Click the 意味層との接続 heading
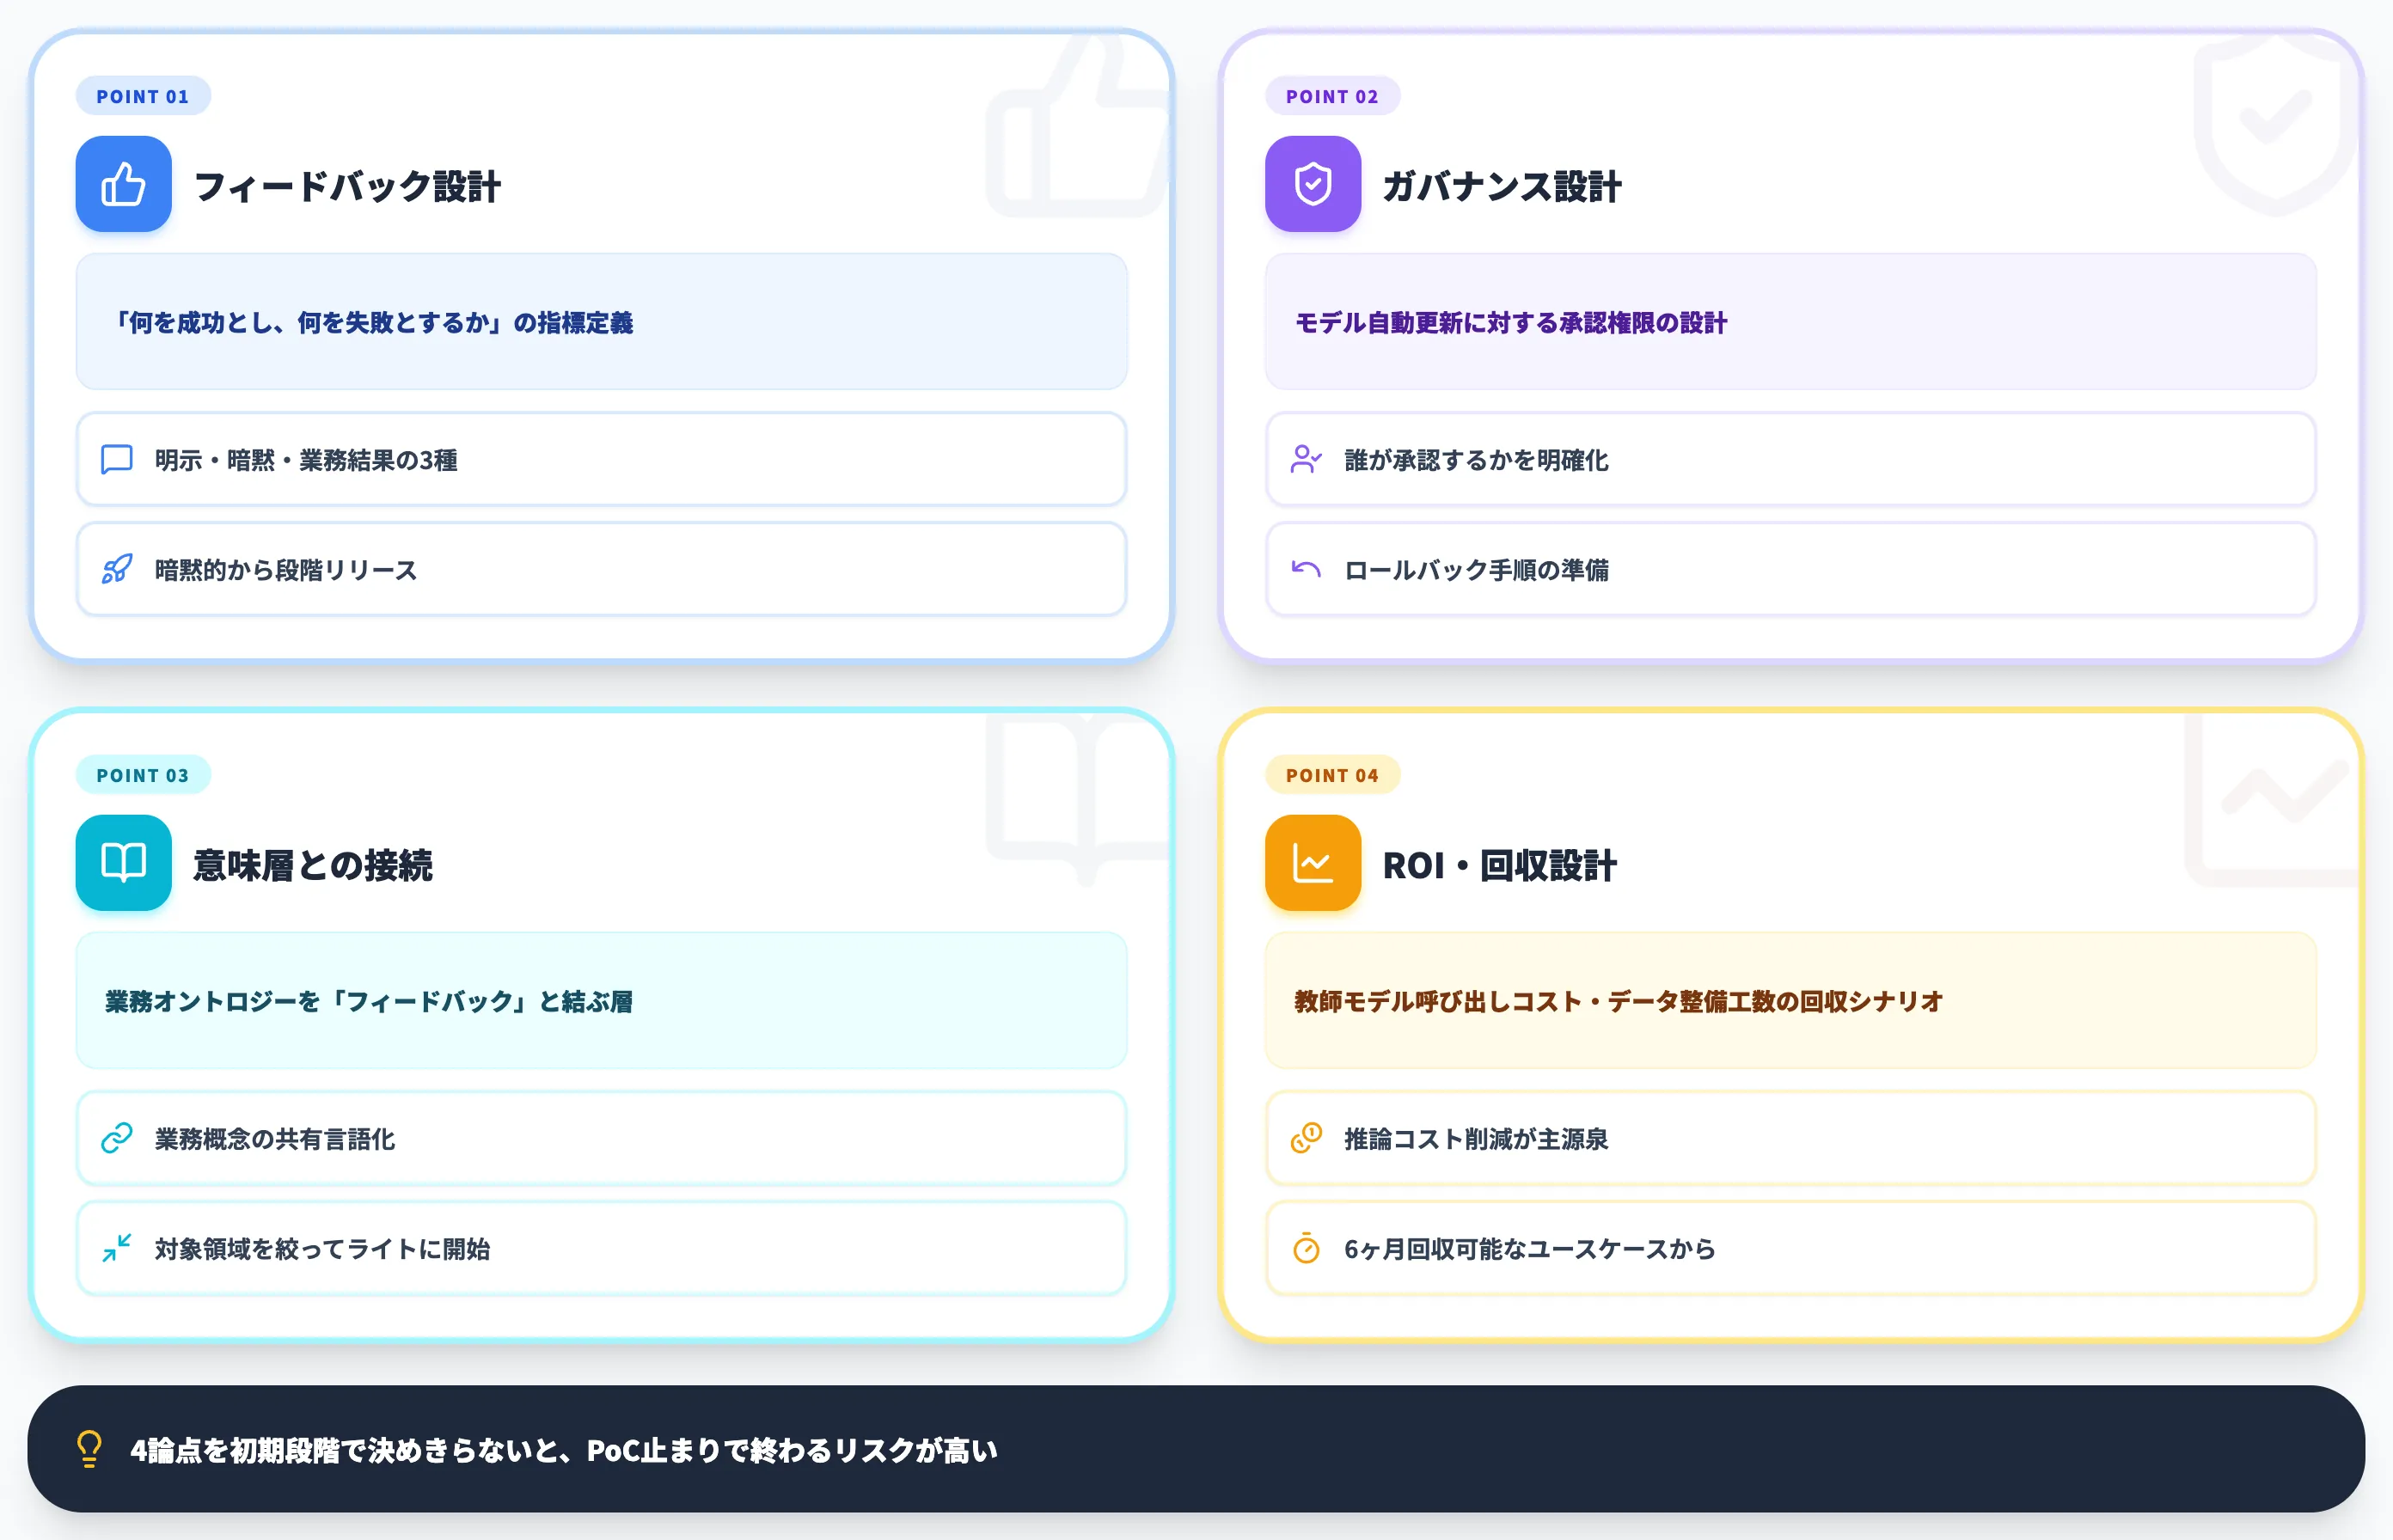 point(312,865)
